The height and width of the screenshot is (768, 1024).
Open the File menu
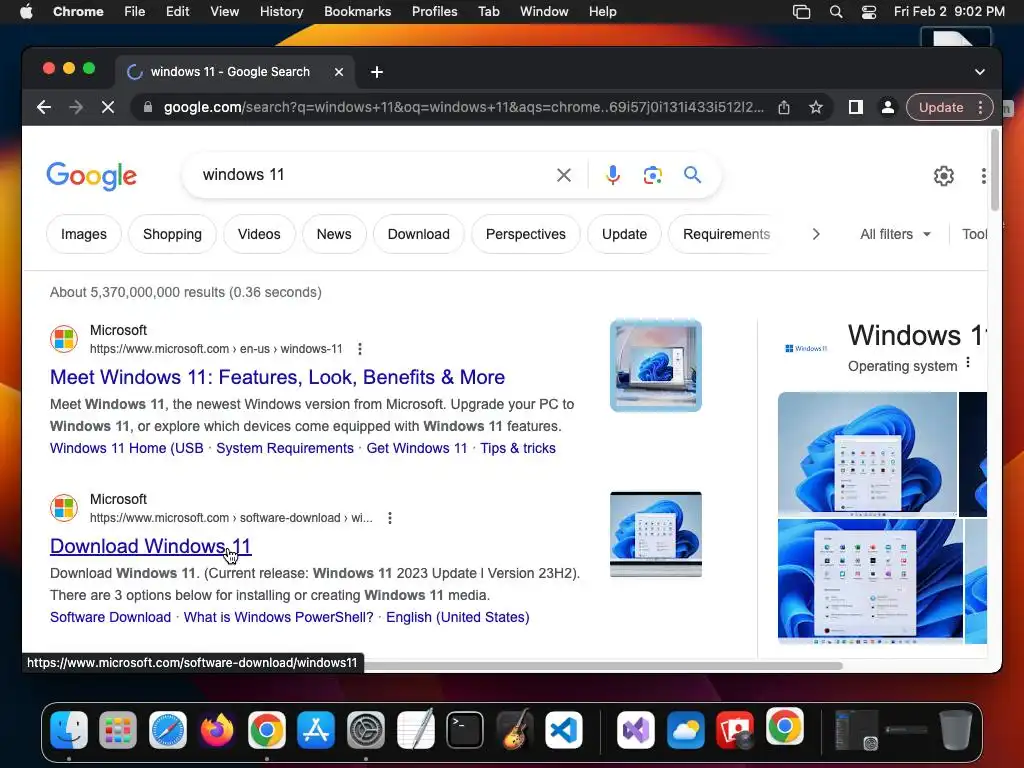point(135,12)
